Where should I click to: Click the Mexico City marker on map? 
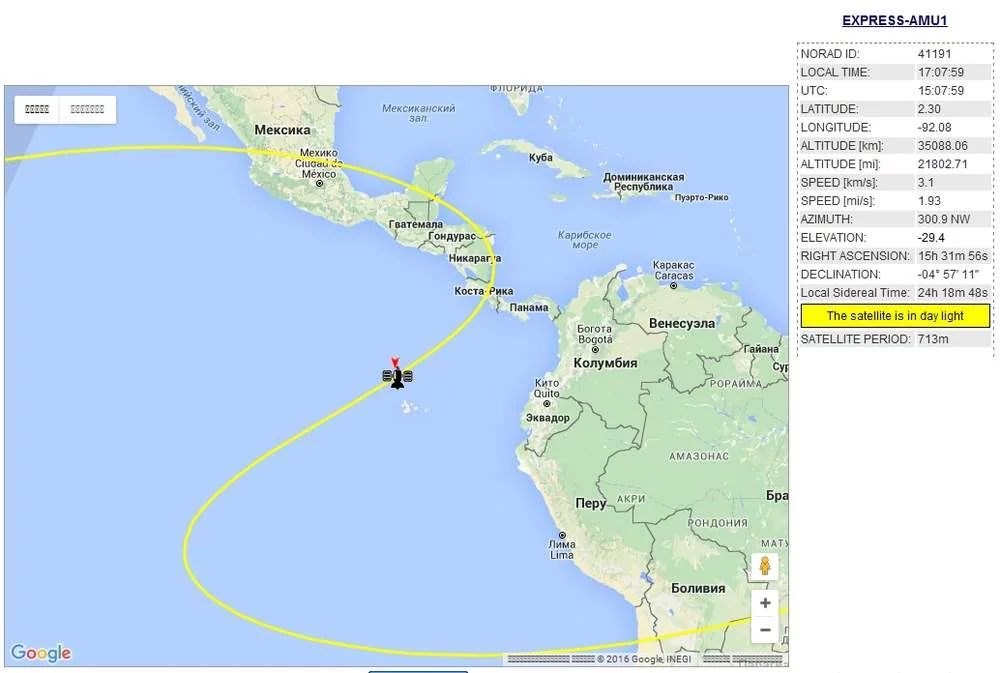coord(320,184)
